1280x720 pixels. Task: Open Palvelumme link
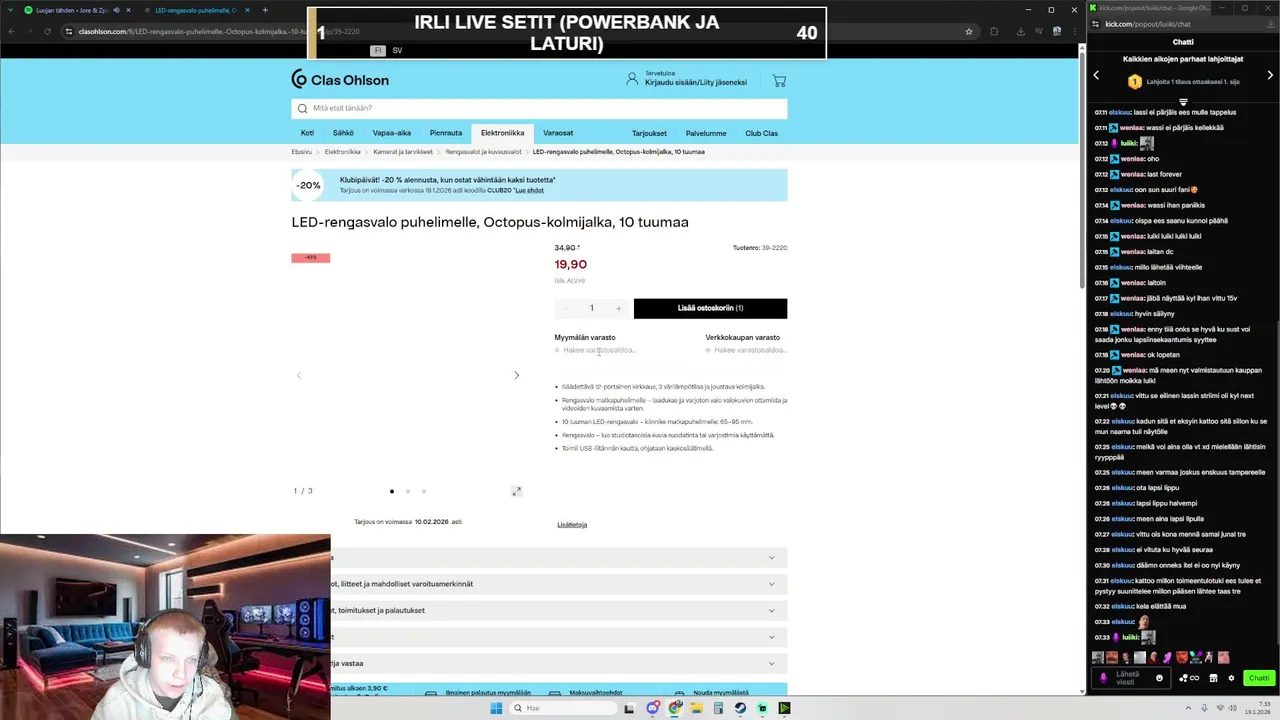(706, 133)
